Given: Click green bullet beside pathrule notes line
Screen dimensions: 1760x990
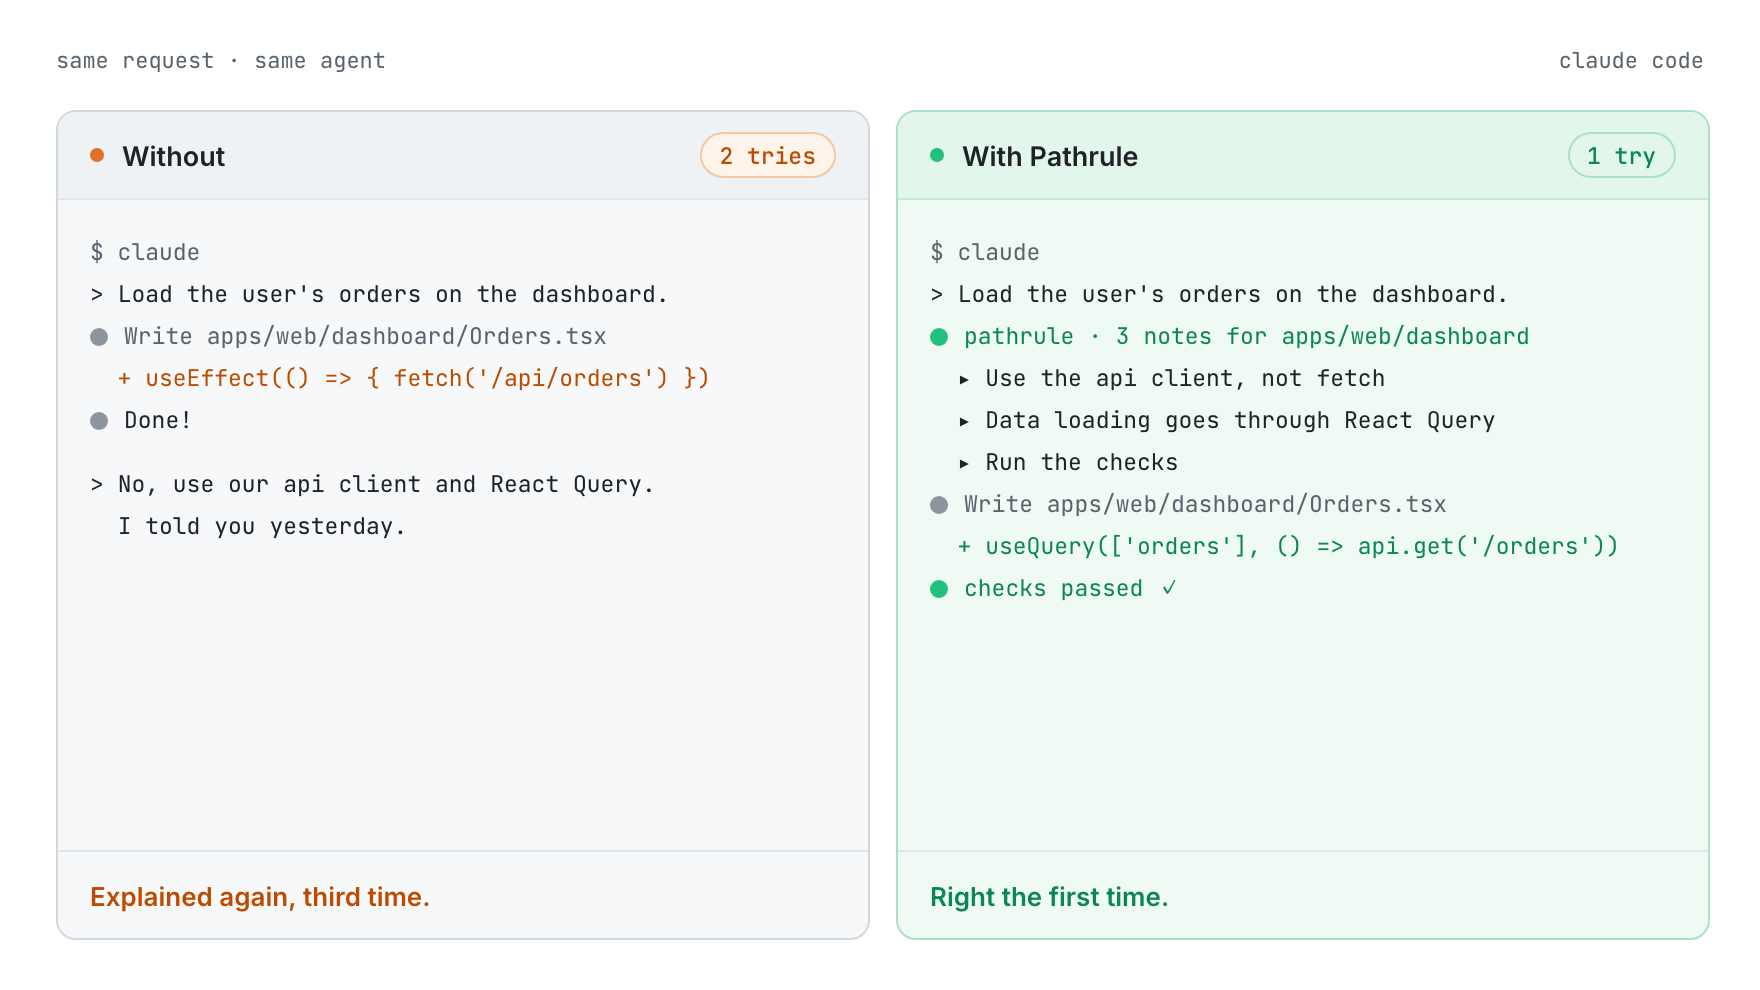Looking at the screenshot, I should click(939, 337).
